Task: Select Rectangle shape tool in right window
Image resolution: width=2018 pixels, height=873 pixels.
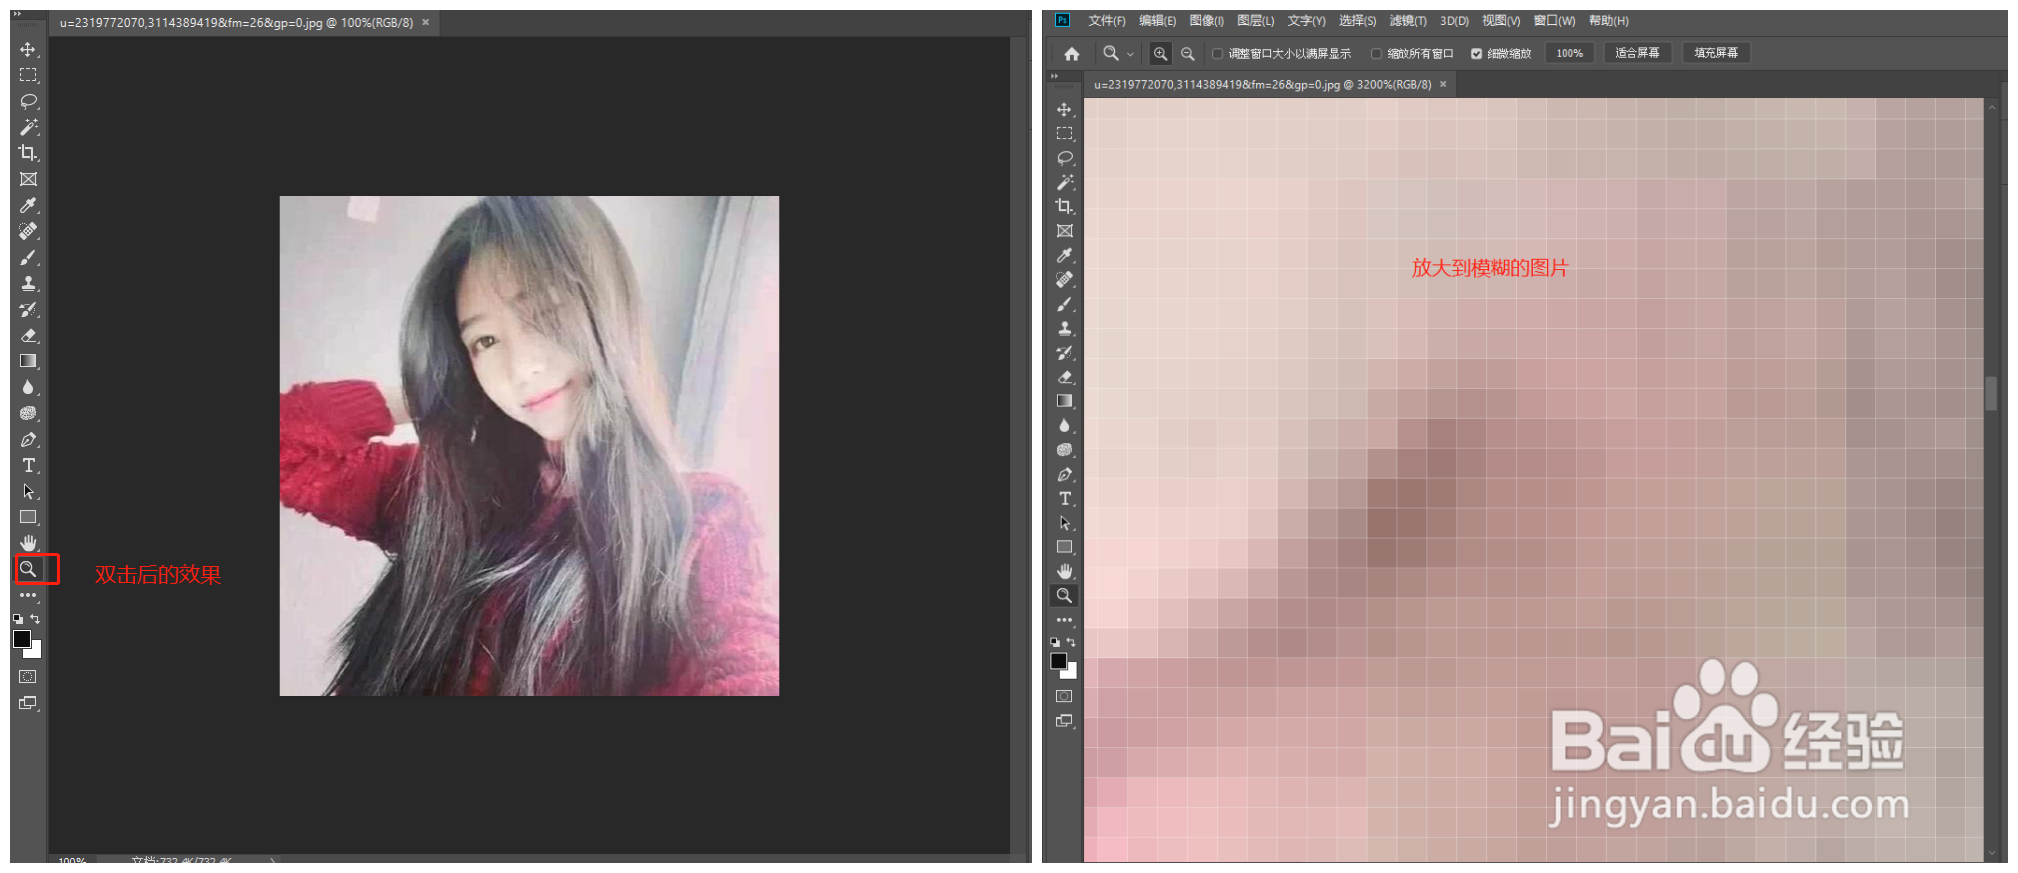Action: tap(1064, 547)
